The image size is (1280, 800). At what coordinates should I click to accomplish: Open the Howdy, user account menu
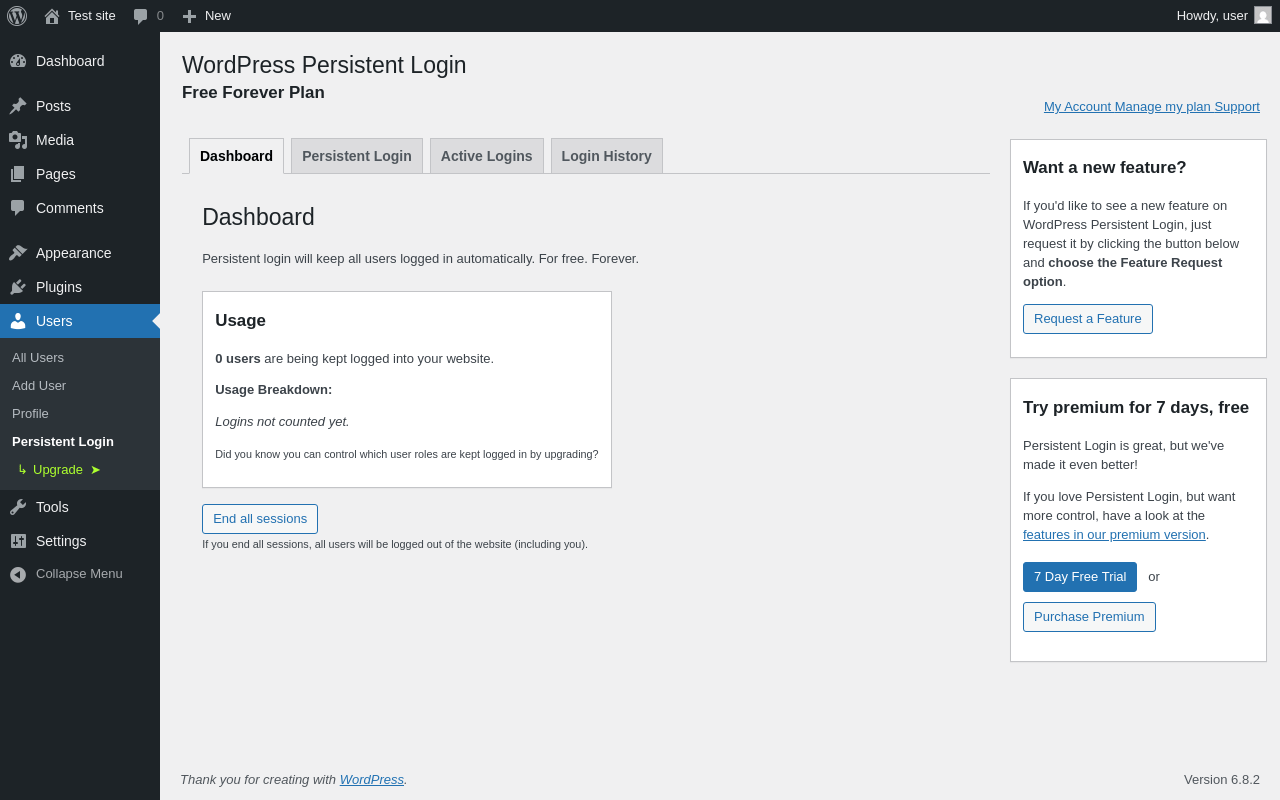[x=1212, y=16]
